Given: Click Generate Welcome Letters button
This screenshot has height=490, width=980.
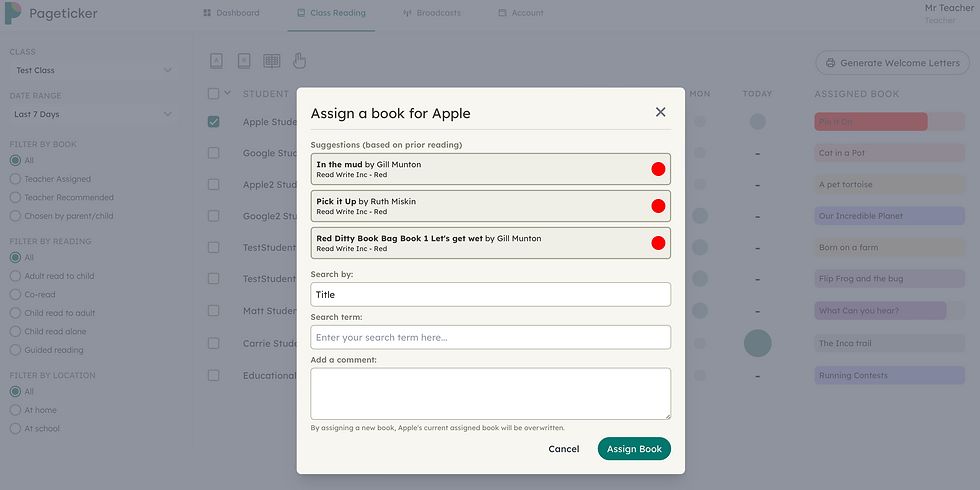Looking at the screenshot, I should tap(892, 62).
